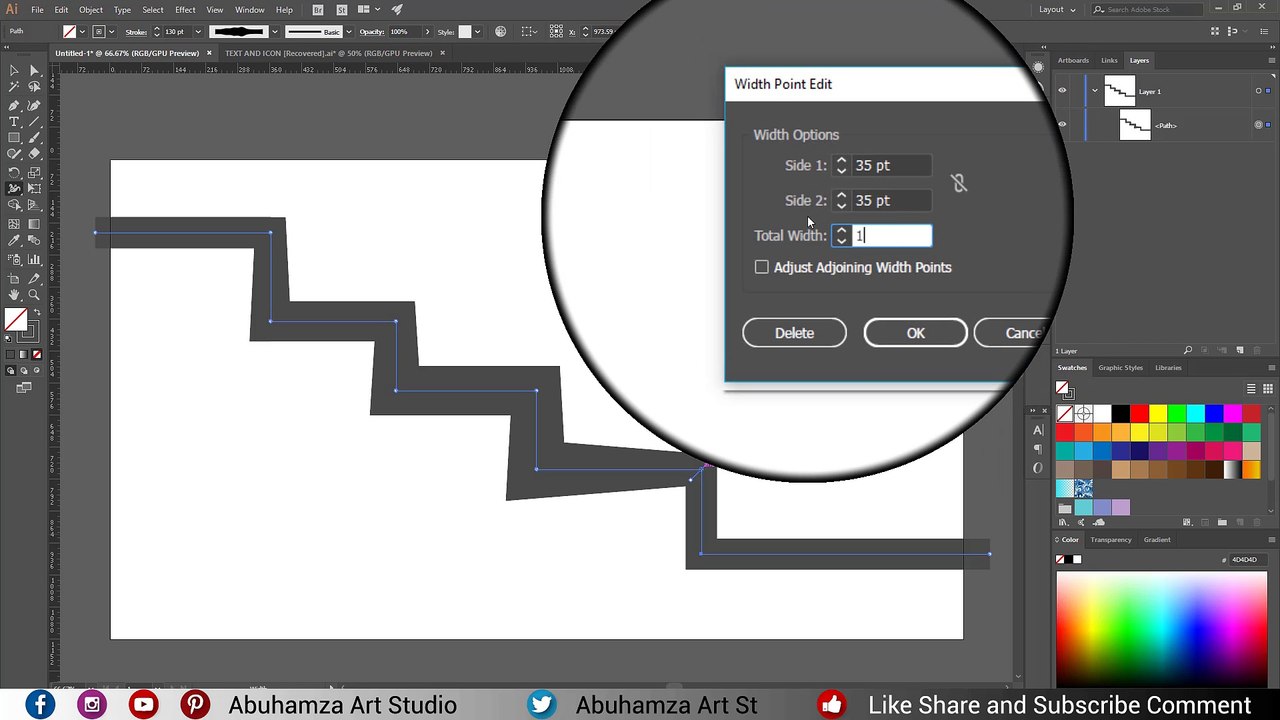This screenshot has height=720, width=1280.
Task: Select the Eyedropper tool
Action: 14,241
